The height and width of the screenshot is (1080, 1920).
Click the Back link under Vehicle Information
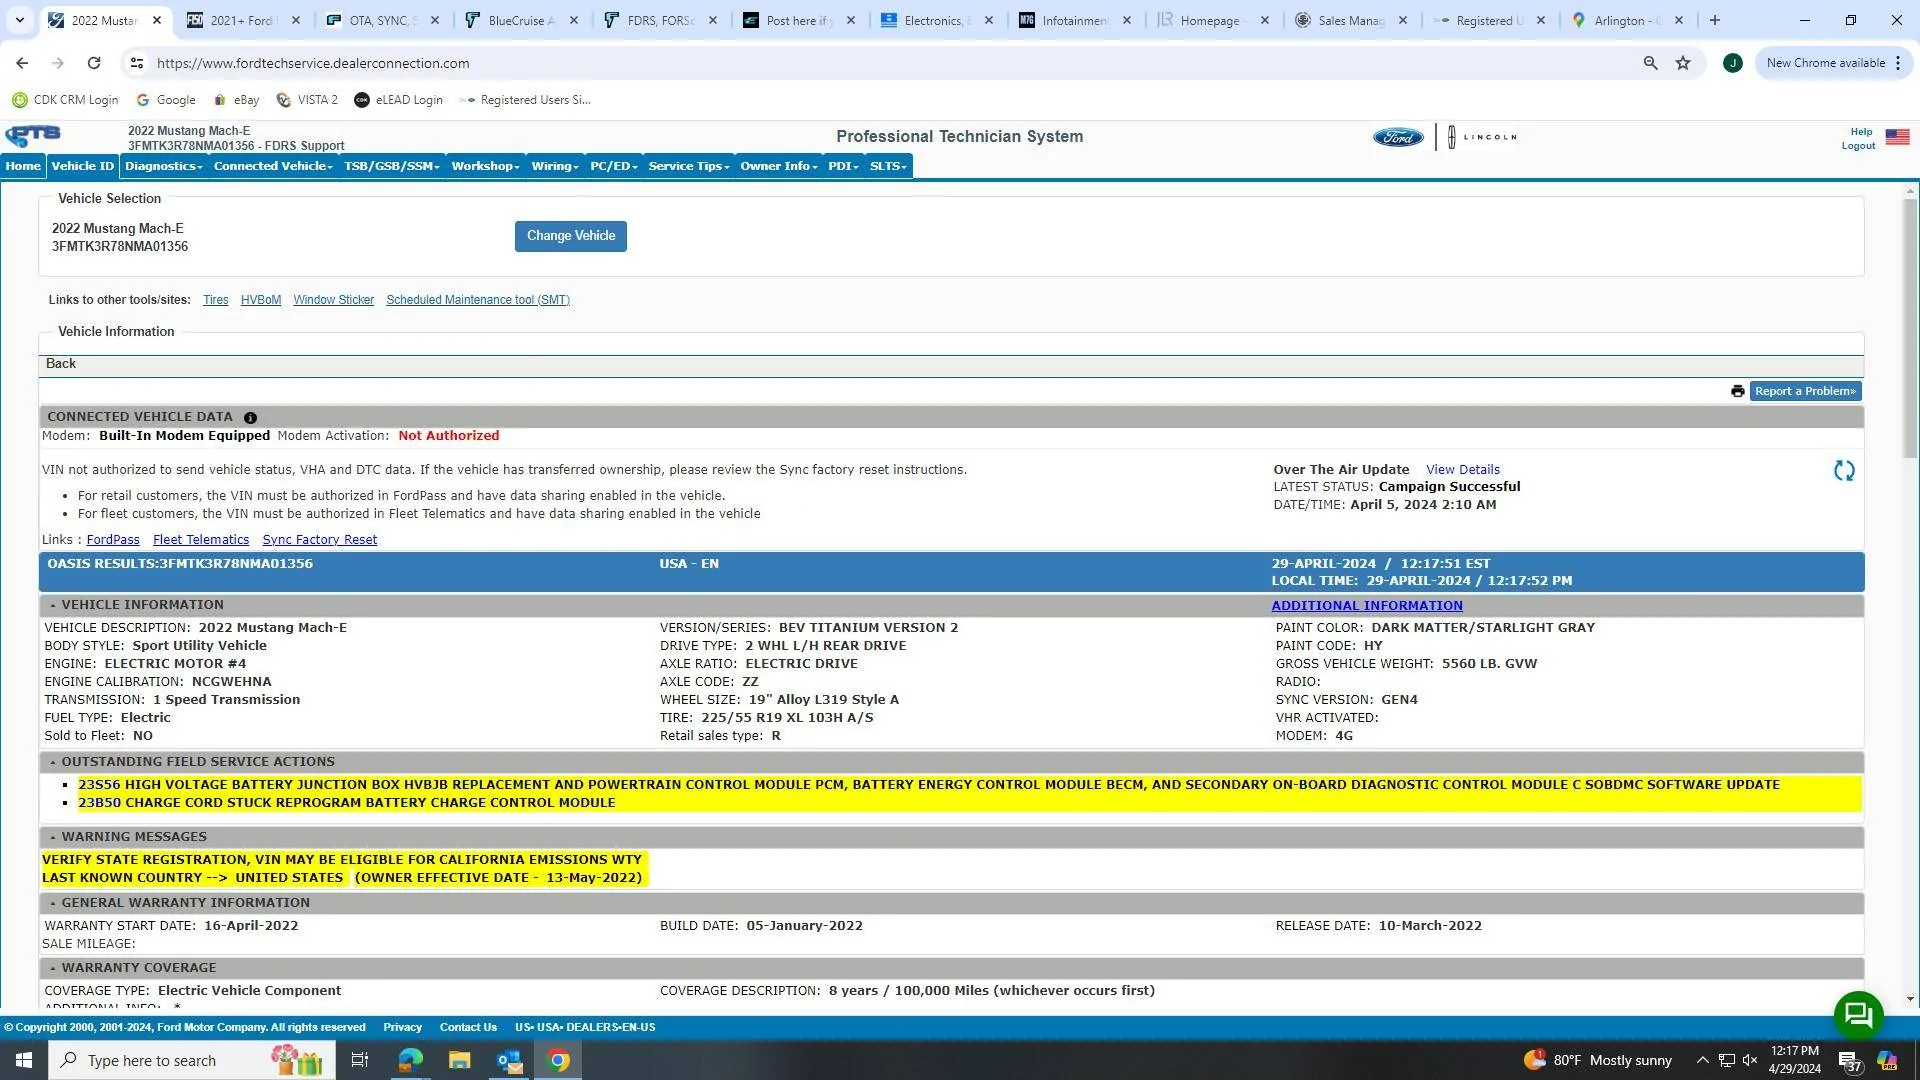tap(61, 364)
